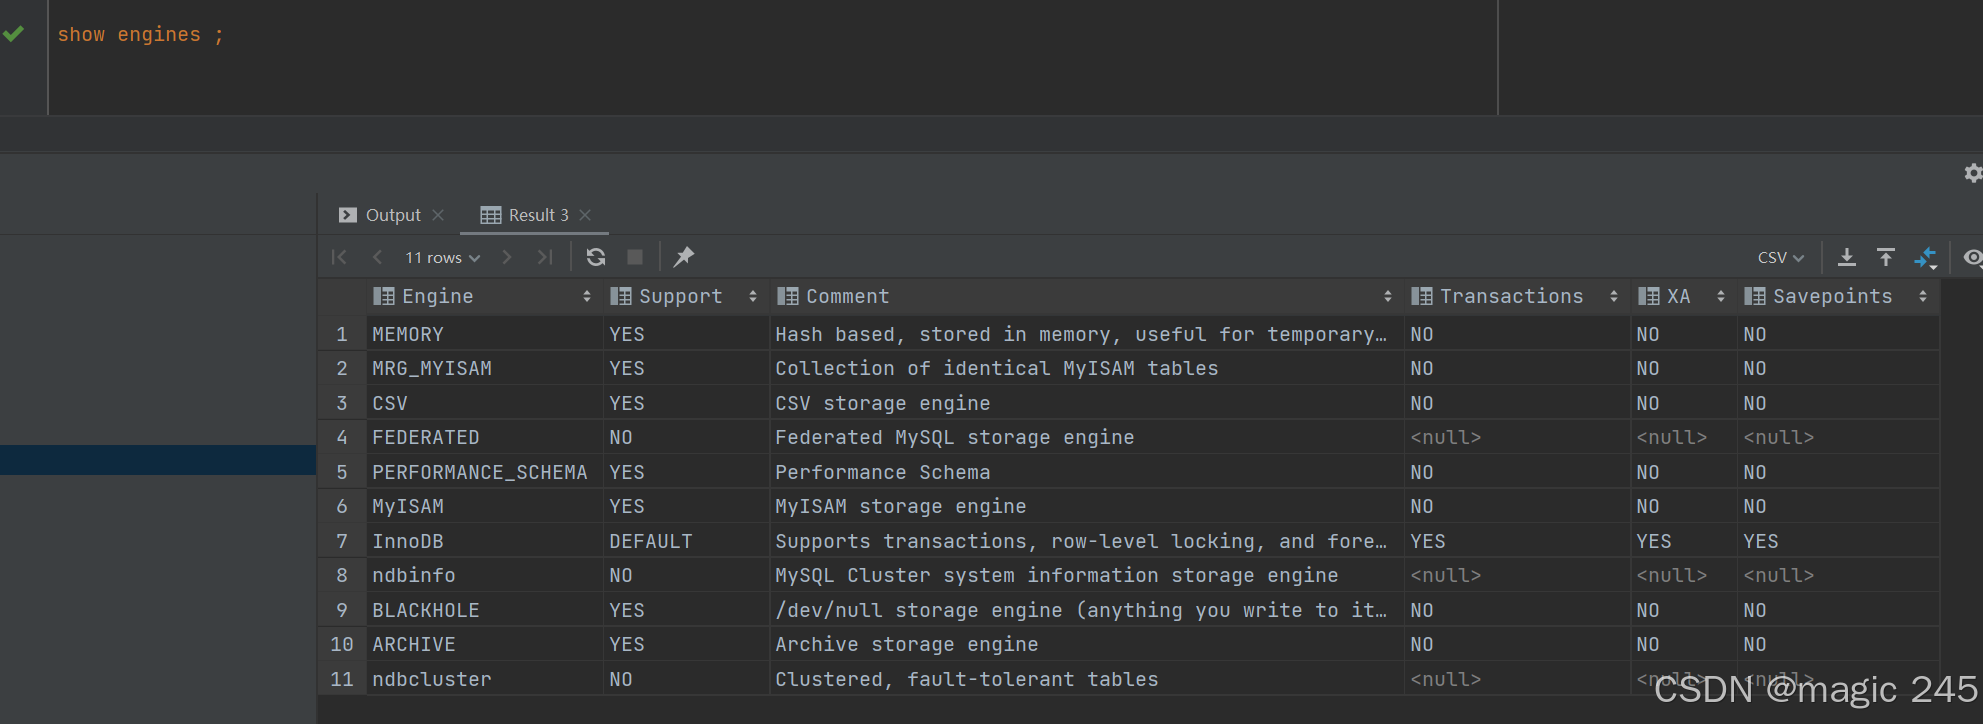Viewport: 1983px width, 724px height.
Task: Click the stop execution square icon
Action: [635, 257]
